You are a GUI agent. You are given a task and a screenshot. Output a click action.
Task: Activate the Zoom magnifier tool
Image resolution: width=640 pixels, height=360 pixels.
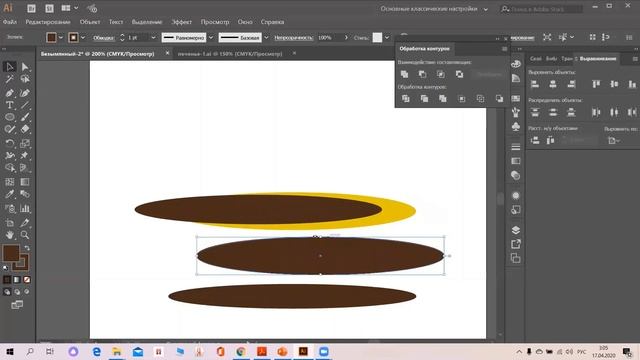coord(25,235)
